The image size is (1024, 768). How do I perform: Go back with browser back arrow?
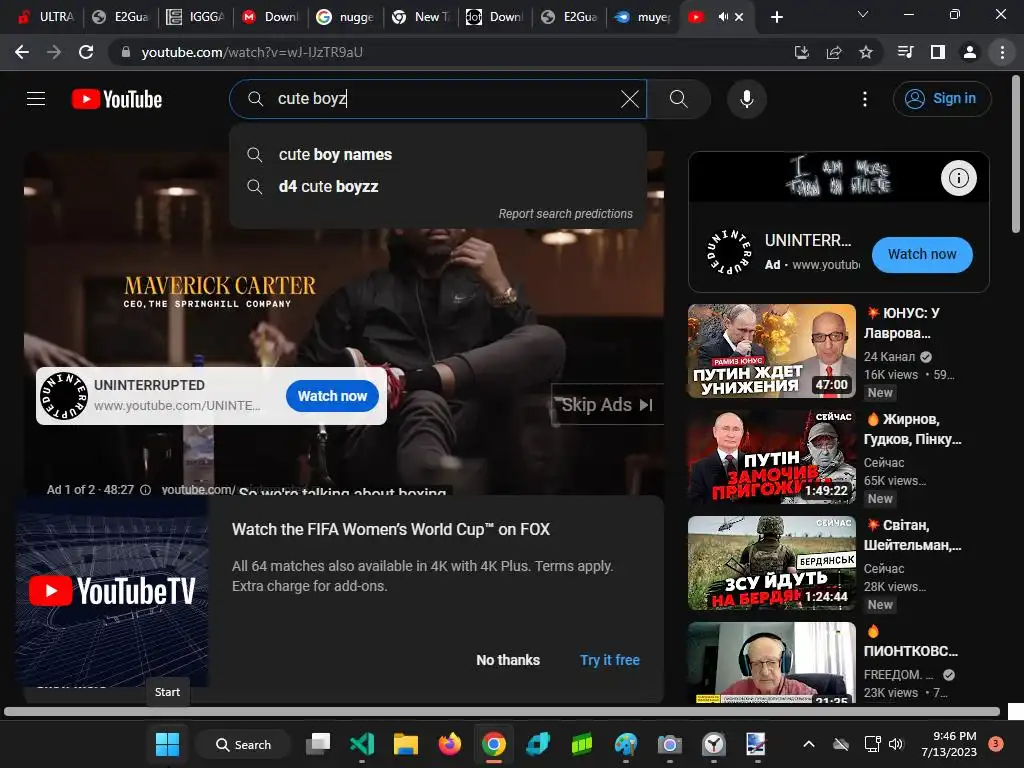coord(22,52)
